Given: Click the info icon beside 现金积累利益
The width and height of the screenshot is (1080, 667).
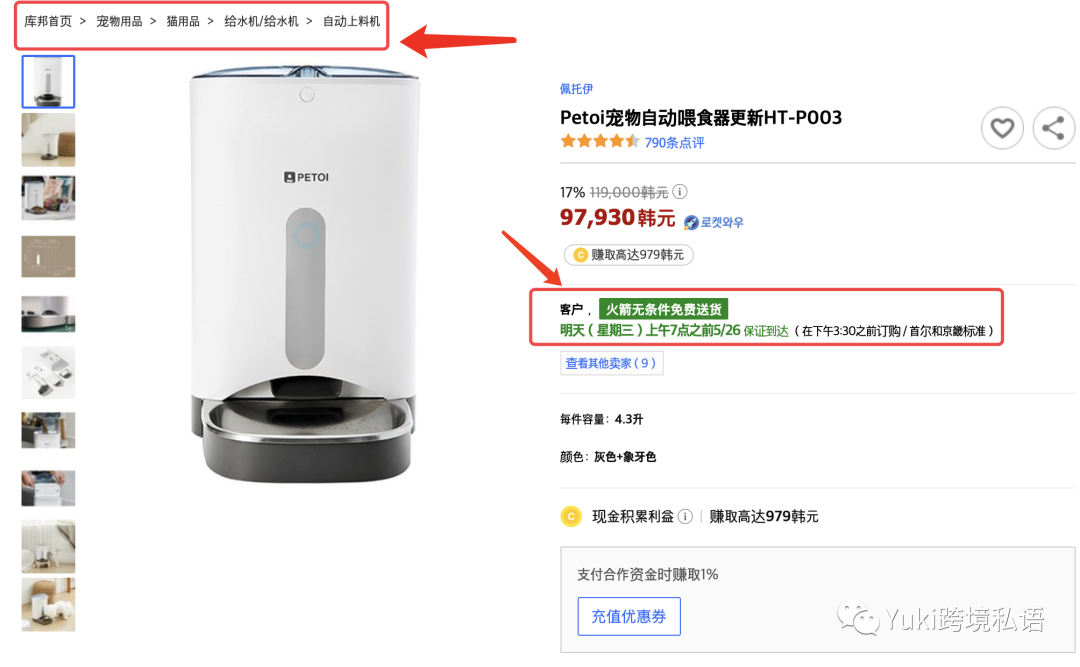Looking at the screenshot, I should point(685,517).
